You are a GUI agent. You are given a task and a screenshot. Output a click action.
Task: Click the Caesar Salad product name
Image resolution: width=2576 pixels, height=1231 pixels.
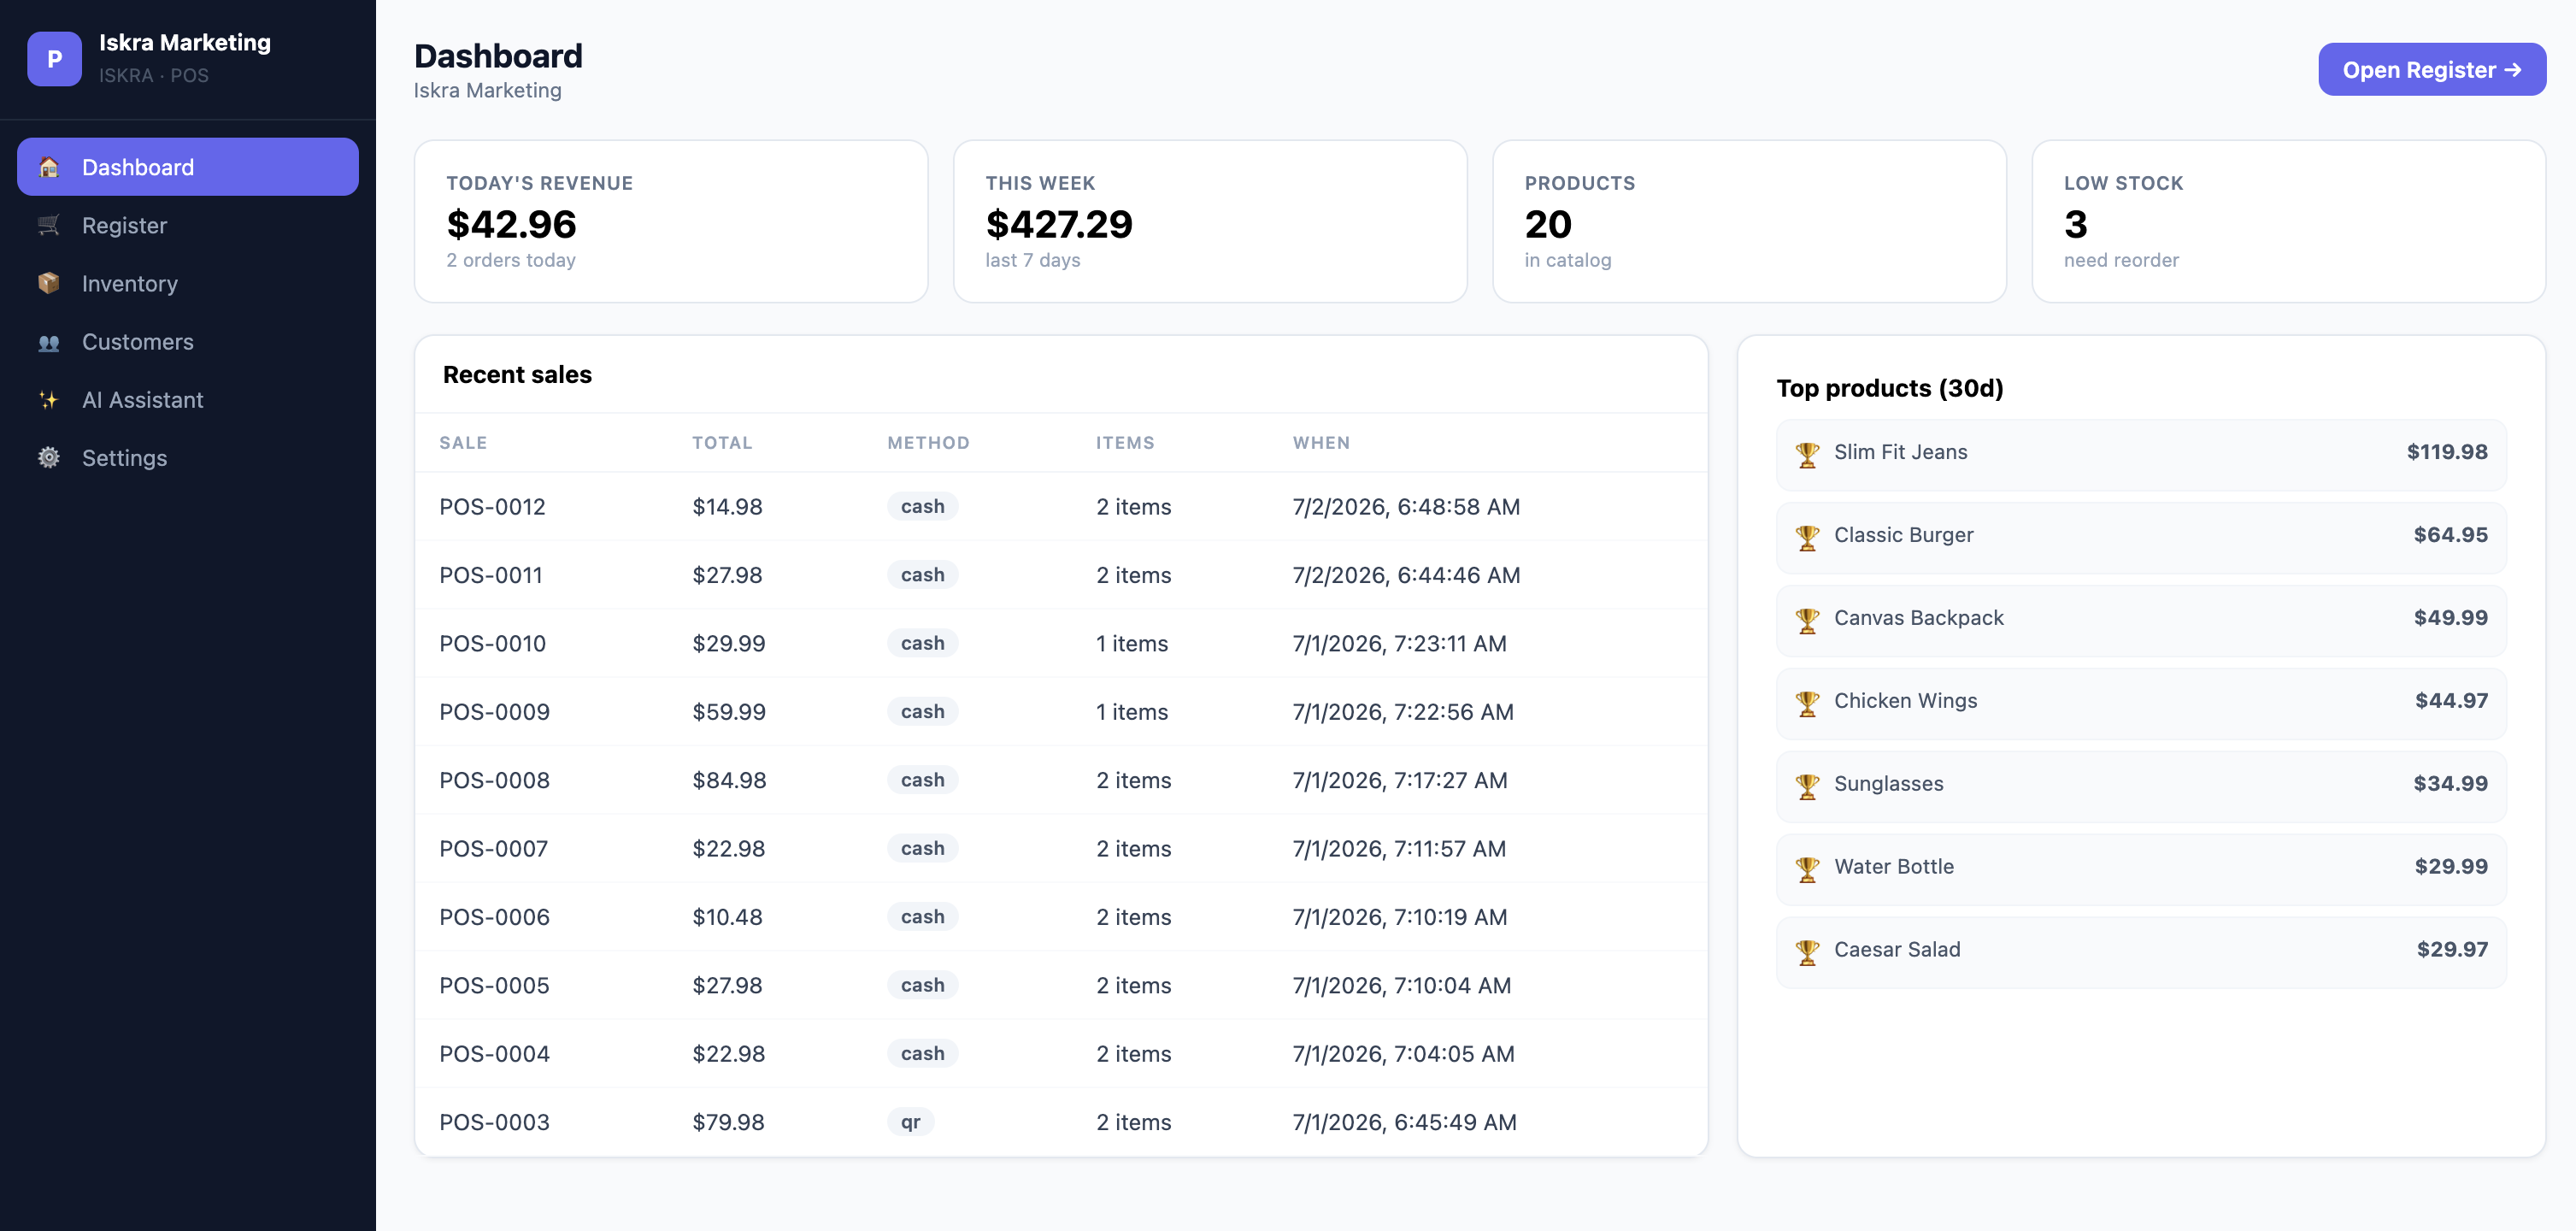coord(1897,950)
